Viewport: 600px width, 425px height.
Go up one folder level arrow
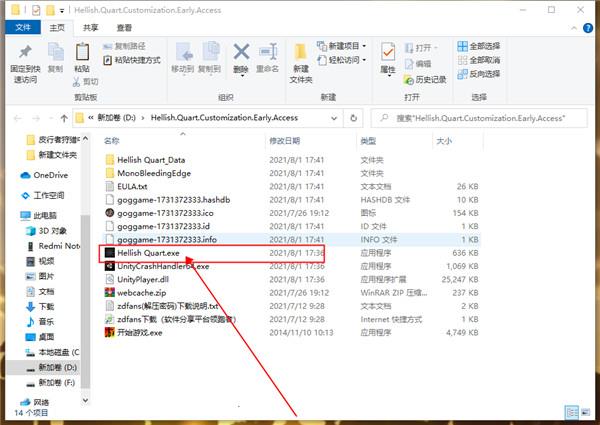64,119
